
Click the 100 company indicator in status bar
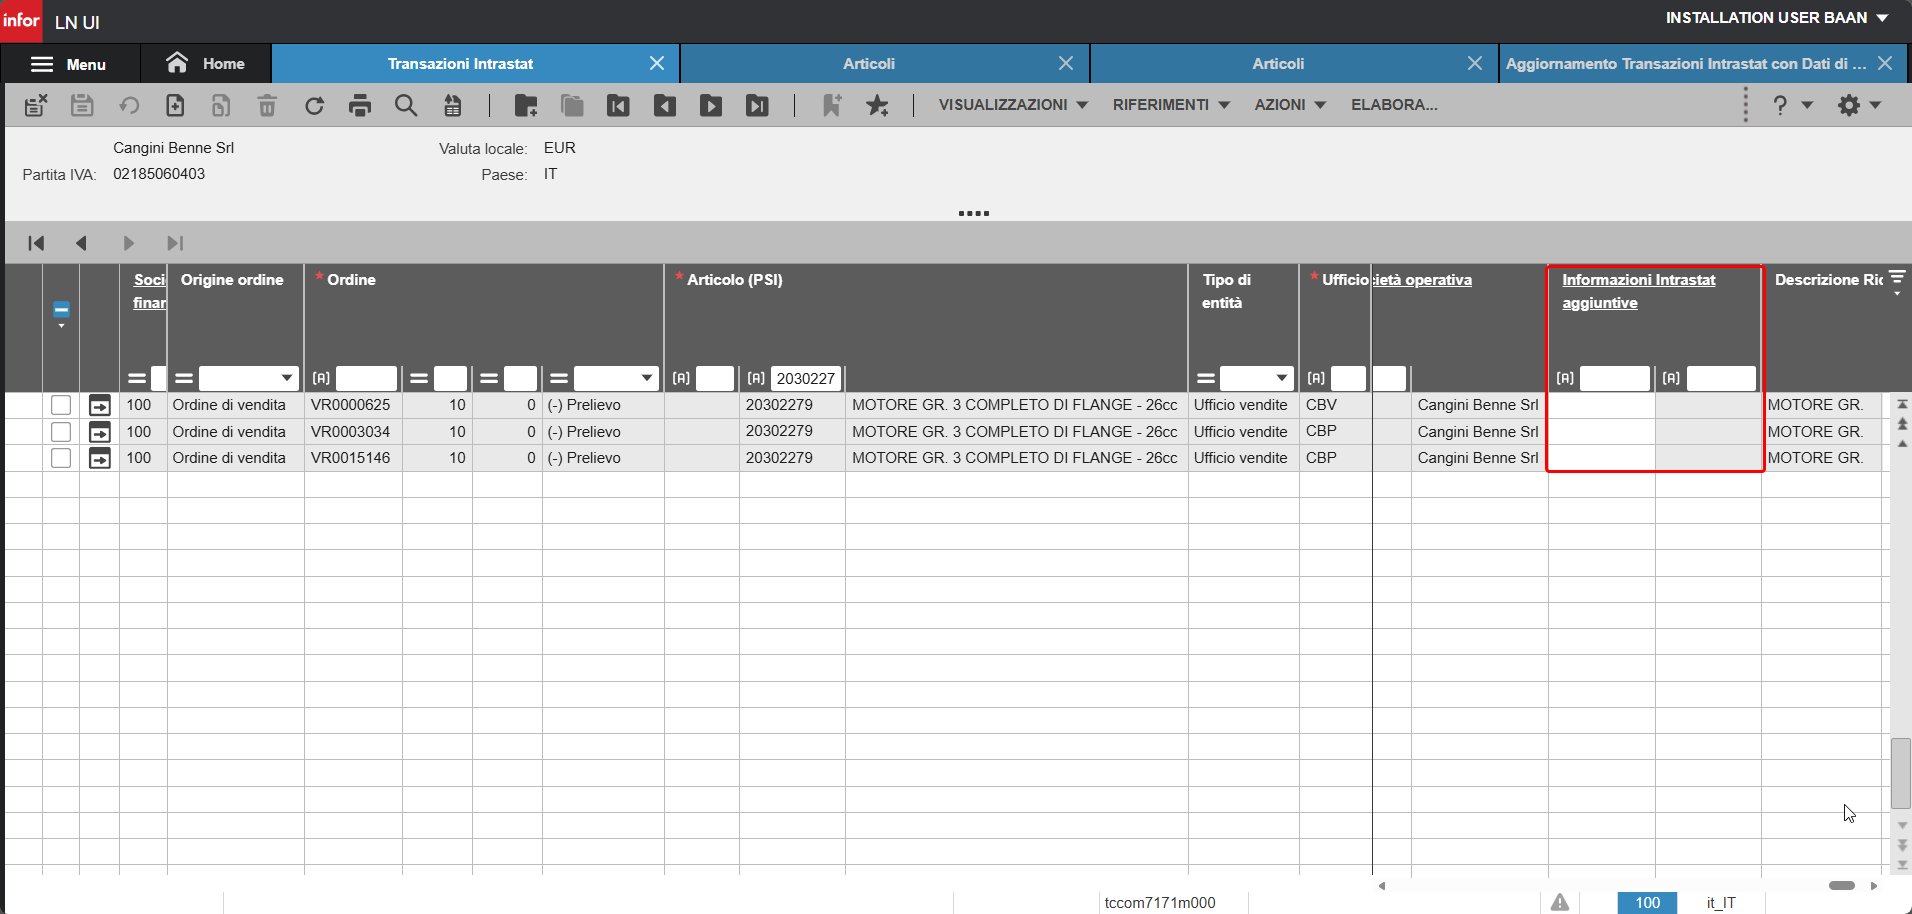[x=1647, y=903]
